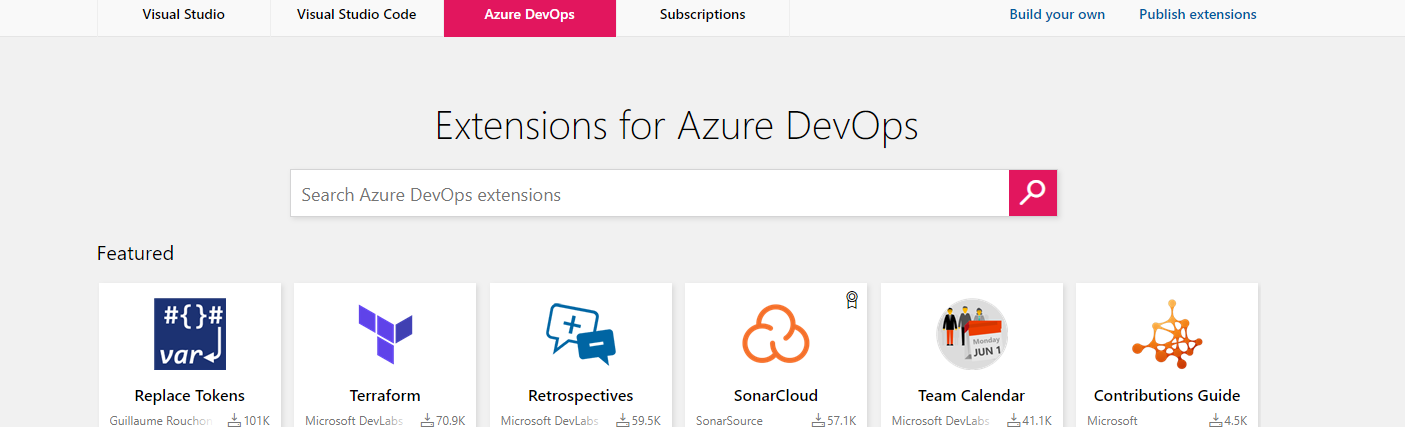Open the Team Calendar icon
1405x427 pixels.
[x=972, y=334]
